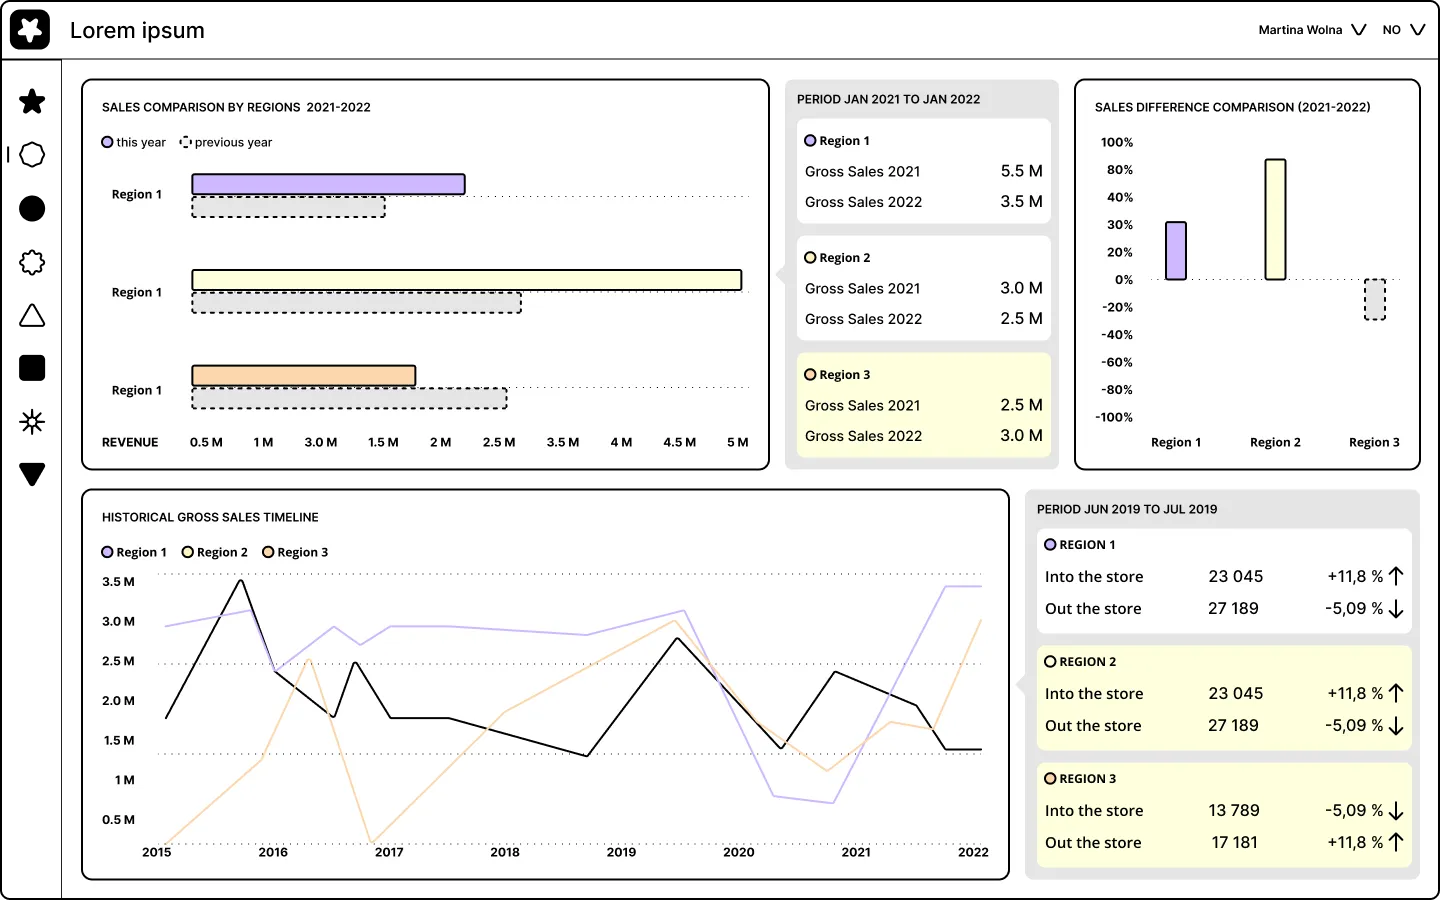Click the Lorem ipsum title
Screen dimensions: 1440x900
click(x=137, y=30)
